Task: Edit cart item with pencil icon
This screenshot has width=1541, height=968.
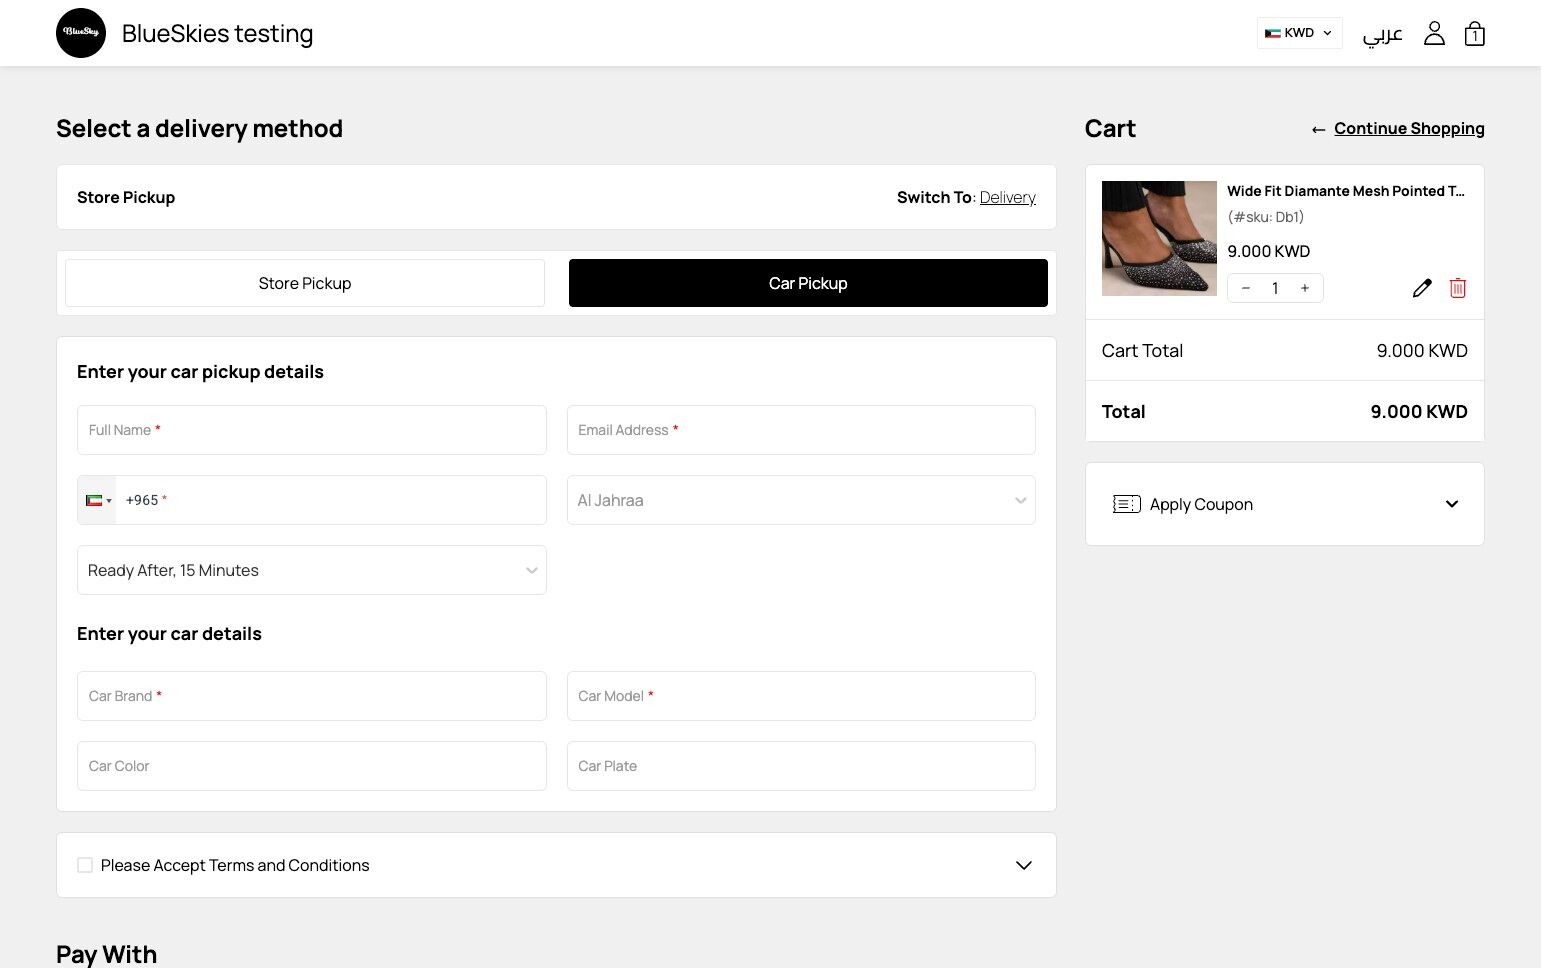Action: (1421, 288)
